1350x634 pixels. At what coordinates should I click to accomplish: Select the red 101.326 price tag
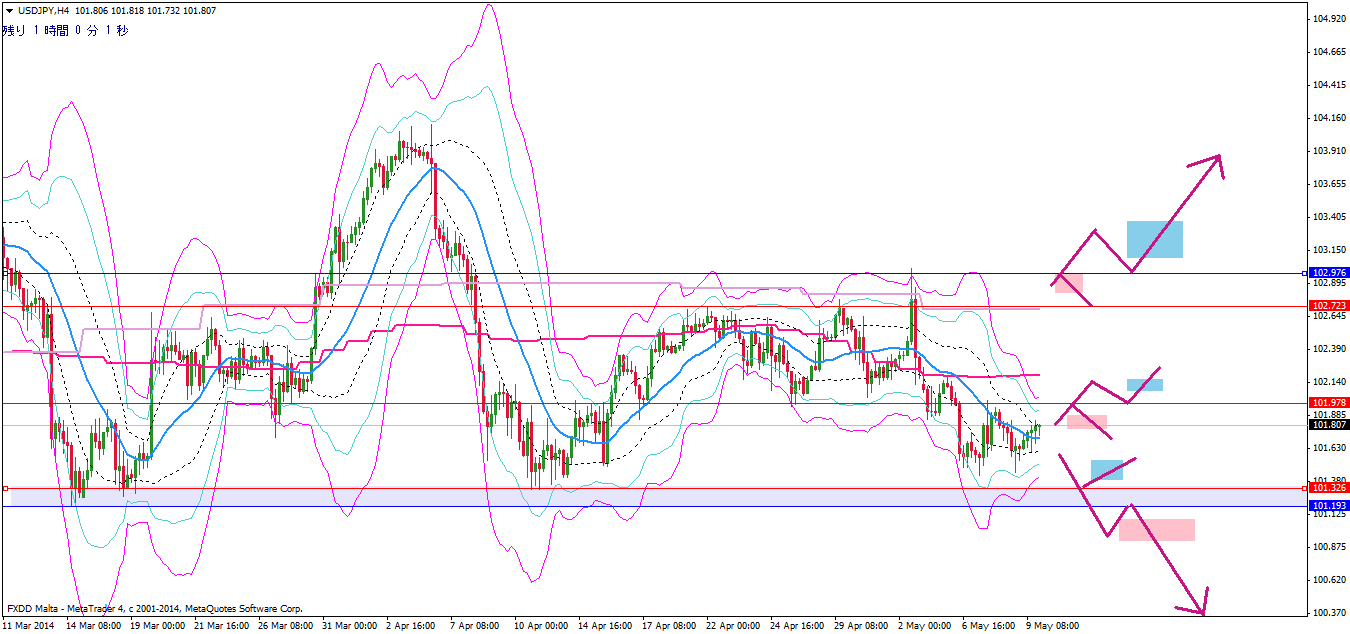1329,488
